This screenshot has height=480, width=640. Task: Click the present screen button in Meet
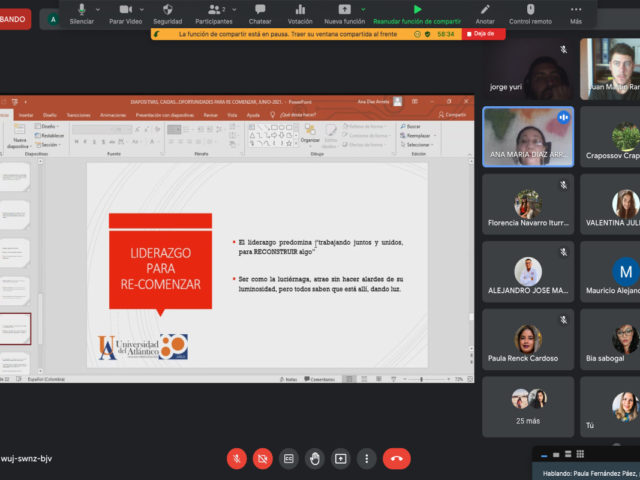click(x=341, y=459)
